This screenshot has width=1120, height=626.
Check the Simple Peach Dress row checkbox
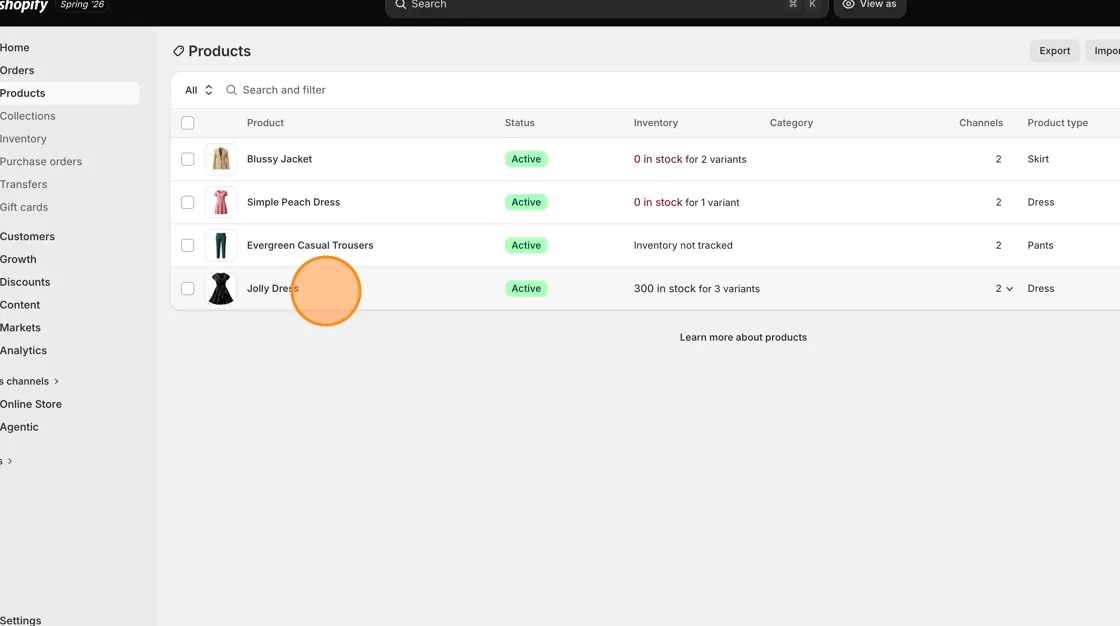(x=188, y=202)
